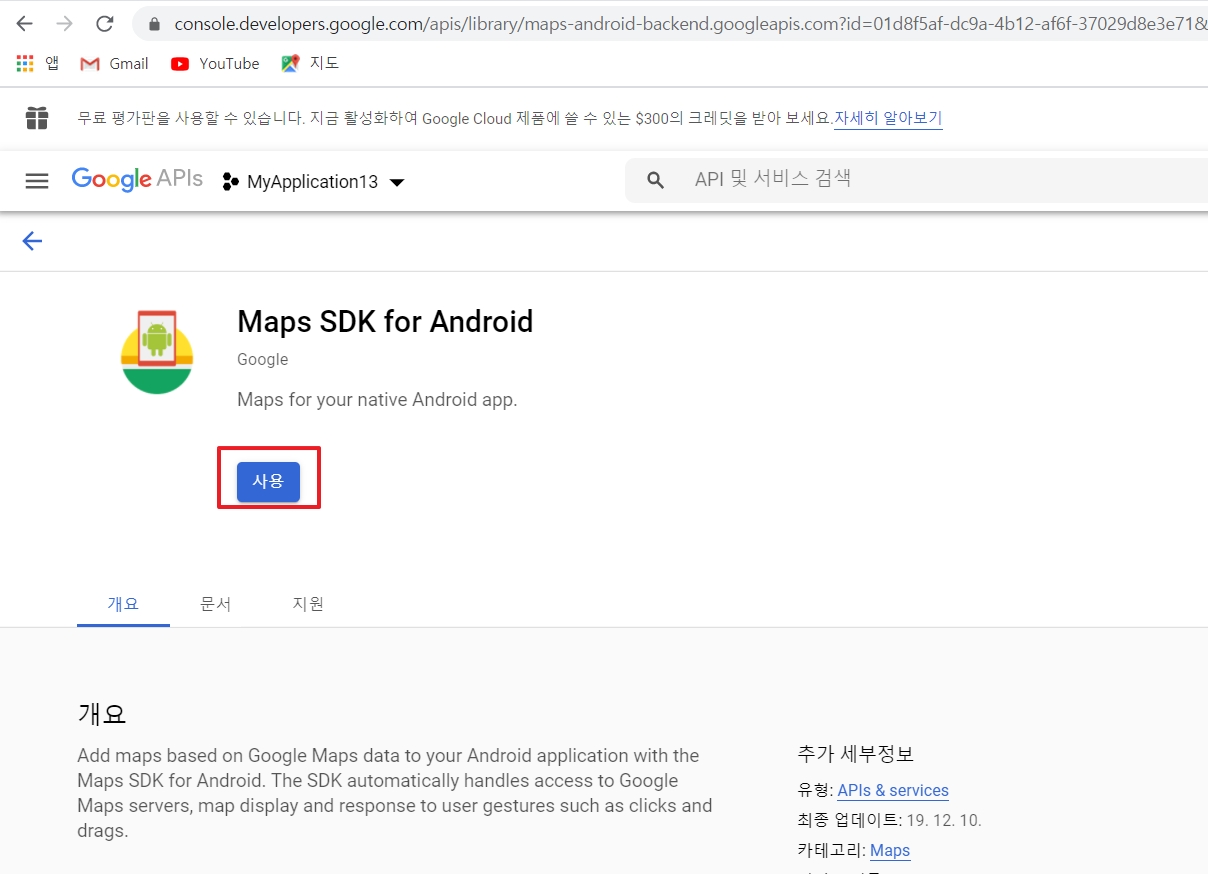Click the search magnifier icon

pos(656,180)
